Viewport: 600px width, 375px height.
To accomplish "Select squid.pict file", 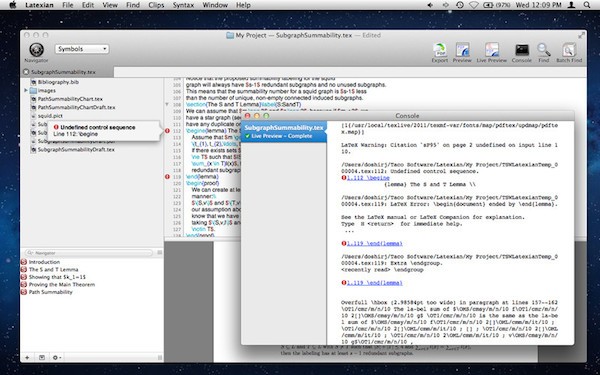I will click(x=50, y=116).
